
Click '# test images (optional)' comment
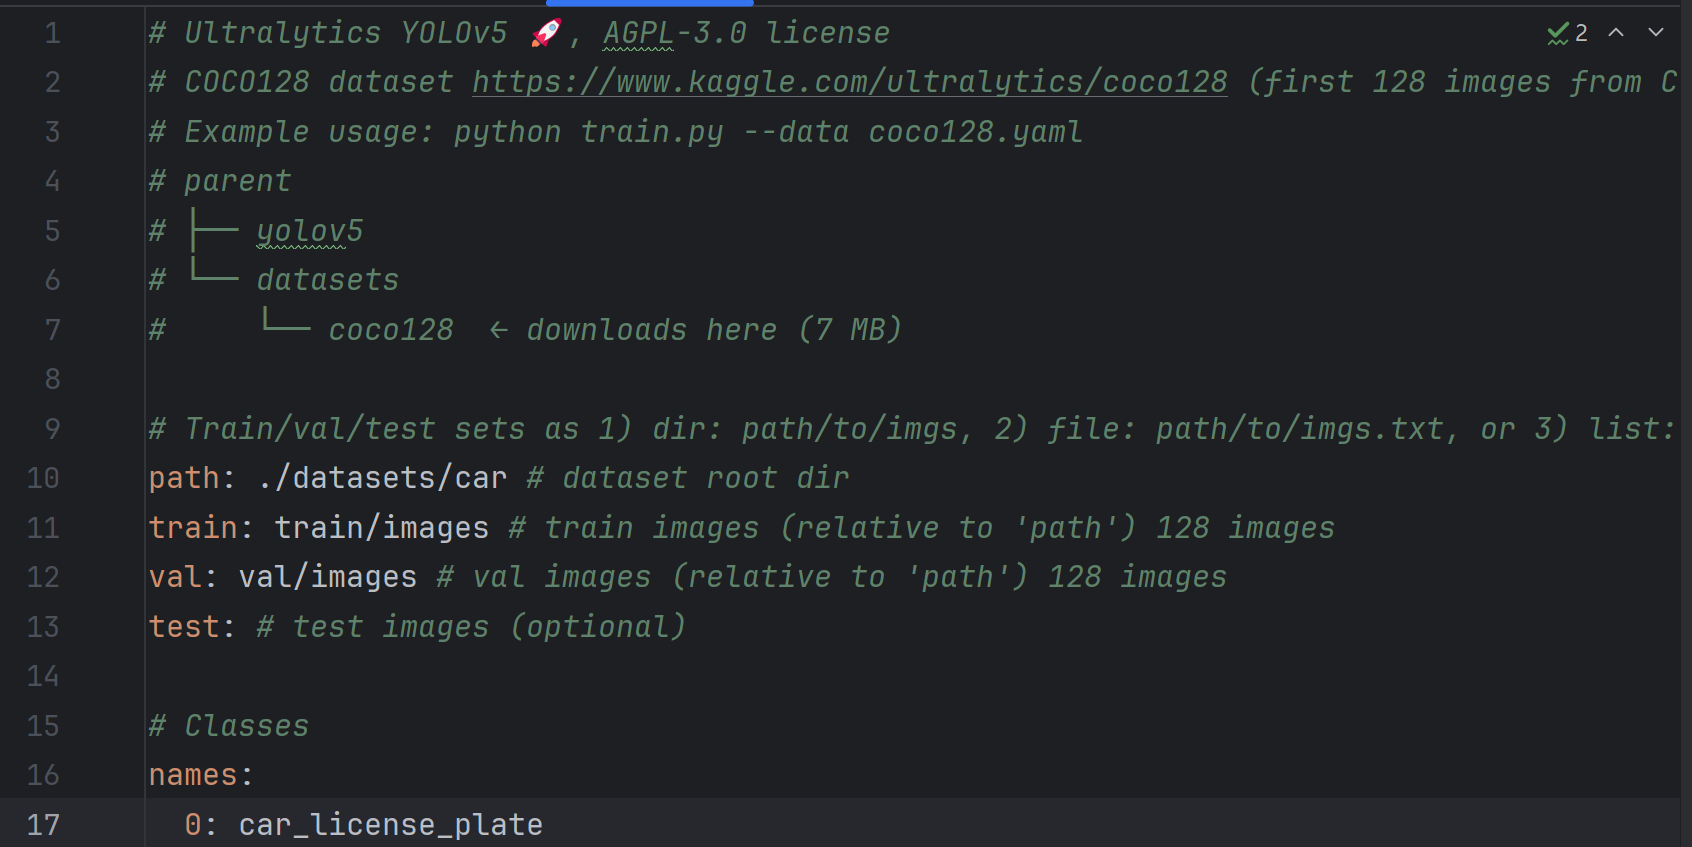click(472, 627)
